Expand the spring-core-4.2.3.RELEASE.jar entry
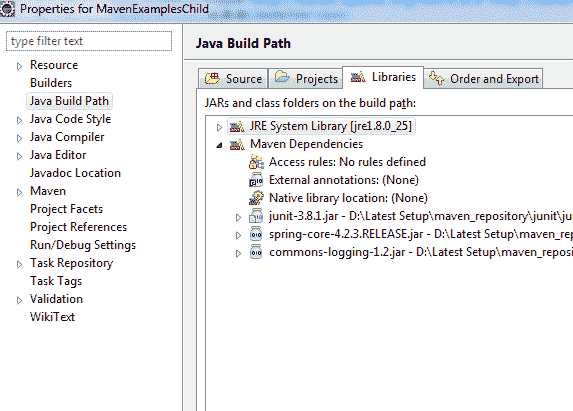This screenshot has height=411, width=573. [238, 235]
